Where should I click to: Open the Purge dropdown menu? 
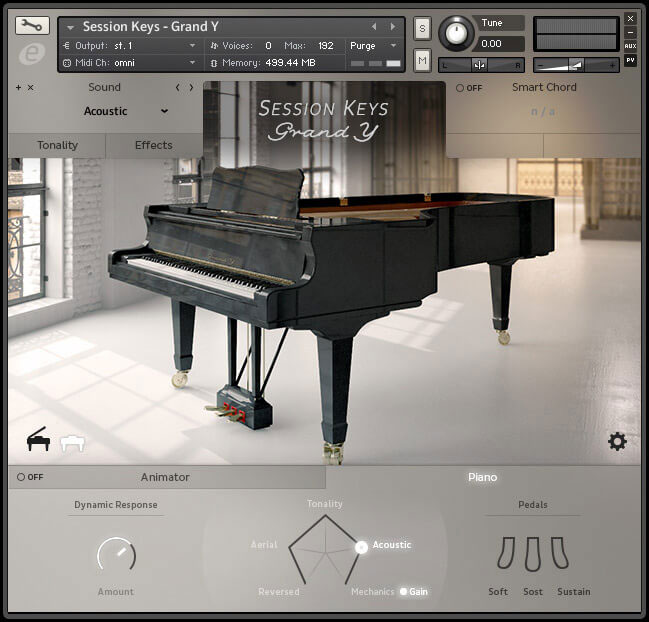pyautogui.click(x=373, y=46)
